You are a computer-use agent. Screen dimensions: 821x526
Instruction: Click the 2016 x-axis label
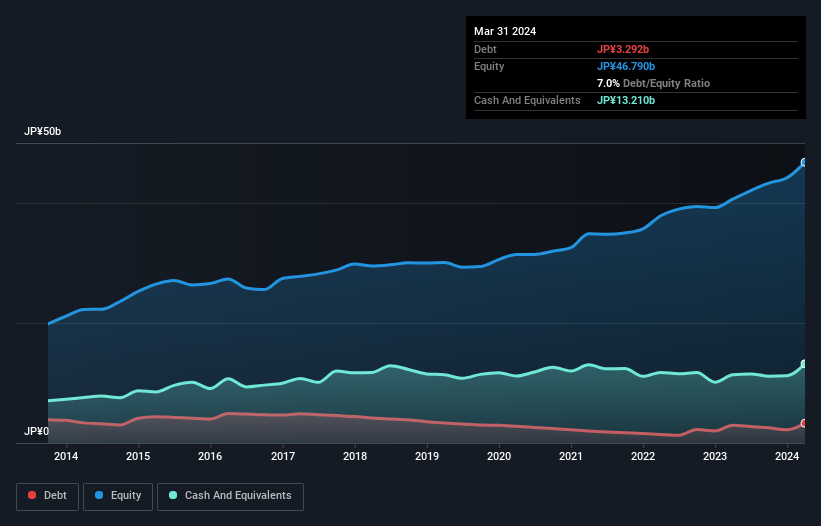point(210,456)
